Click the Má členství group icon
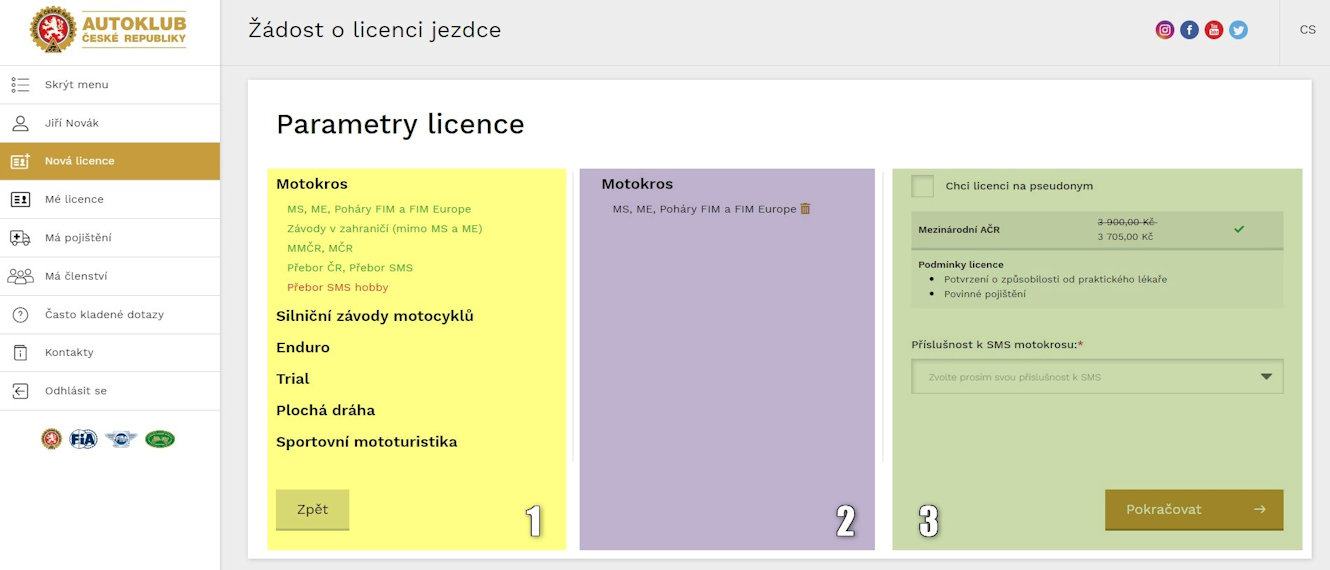Screen dimensions: 1330x570 [20, 276]
